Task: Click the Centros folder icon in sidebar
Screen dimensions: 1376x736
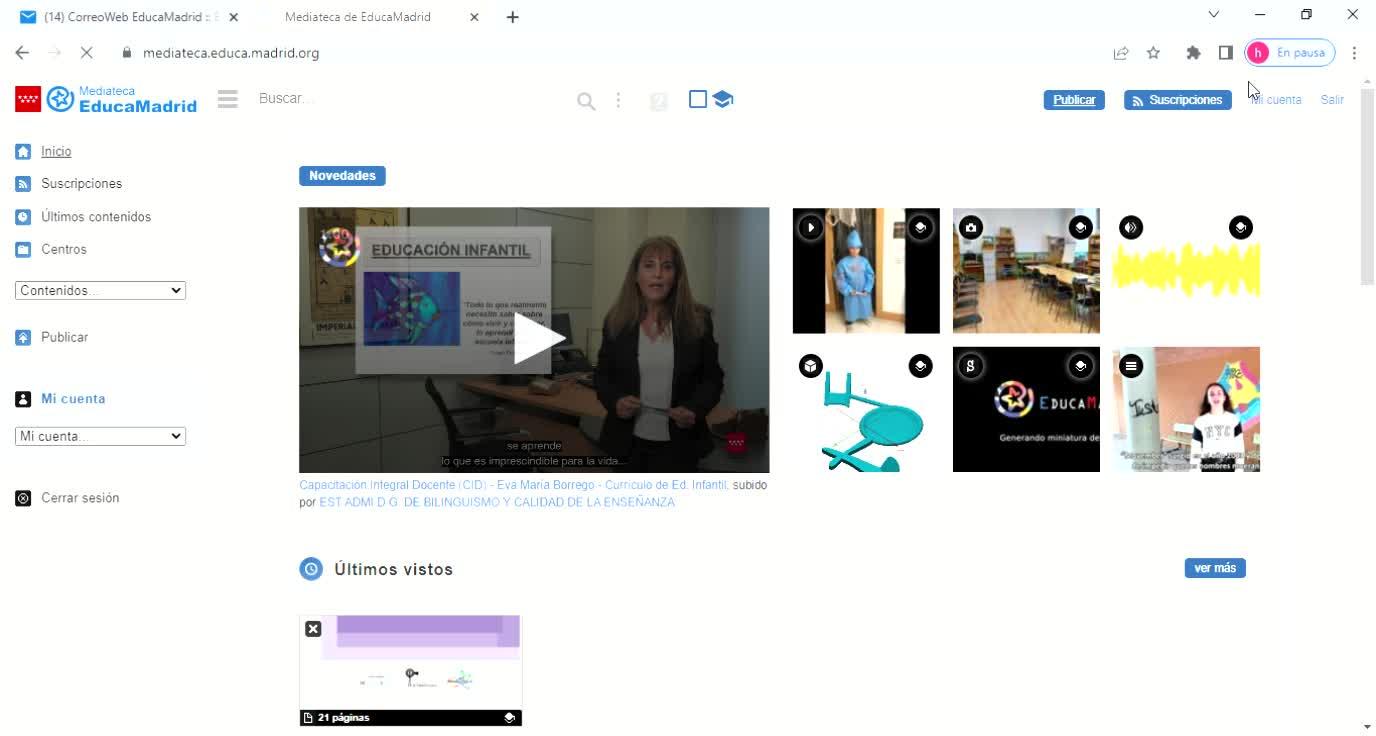Action: pos(23,250)
